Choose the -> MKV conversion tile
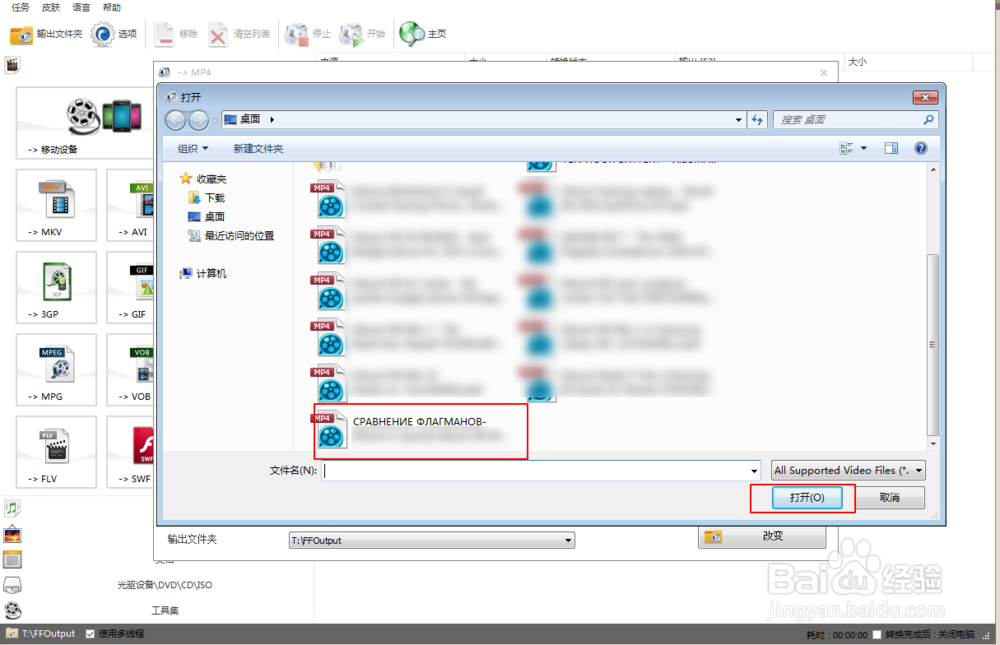Screen dimensions: 1000x645 tap(56, 205)
